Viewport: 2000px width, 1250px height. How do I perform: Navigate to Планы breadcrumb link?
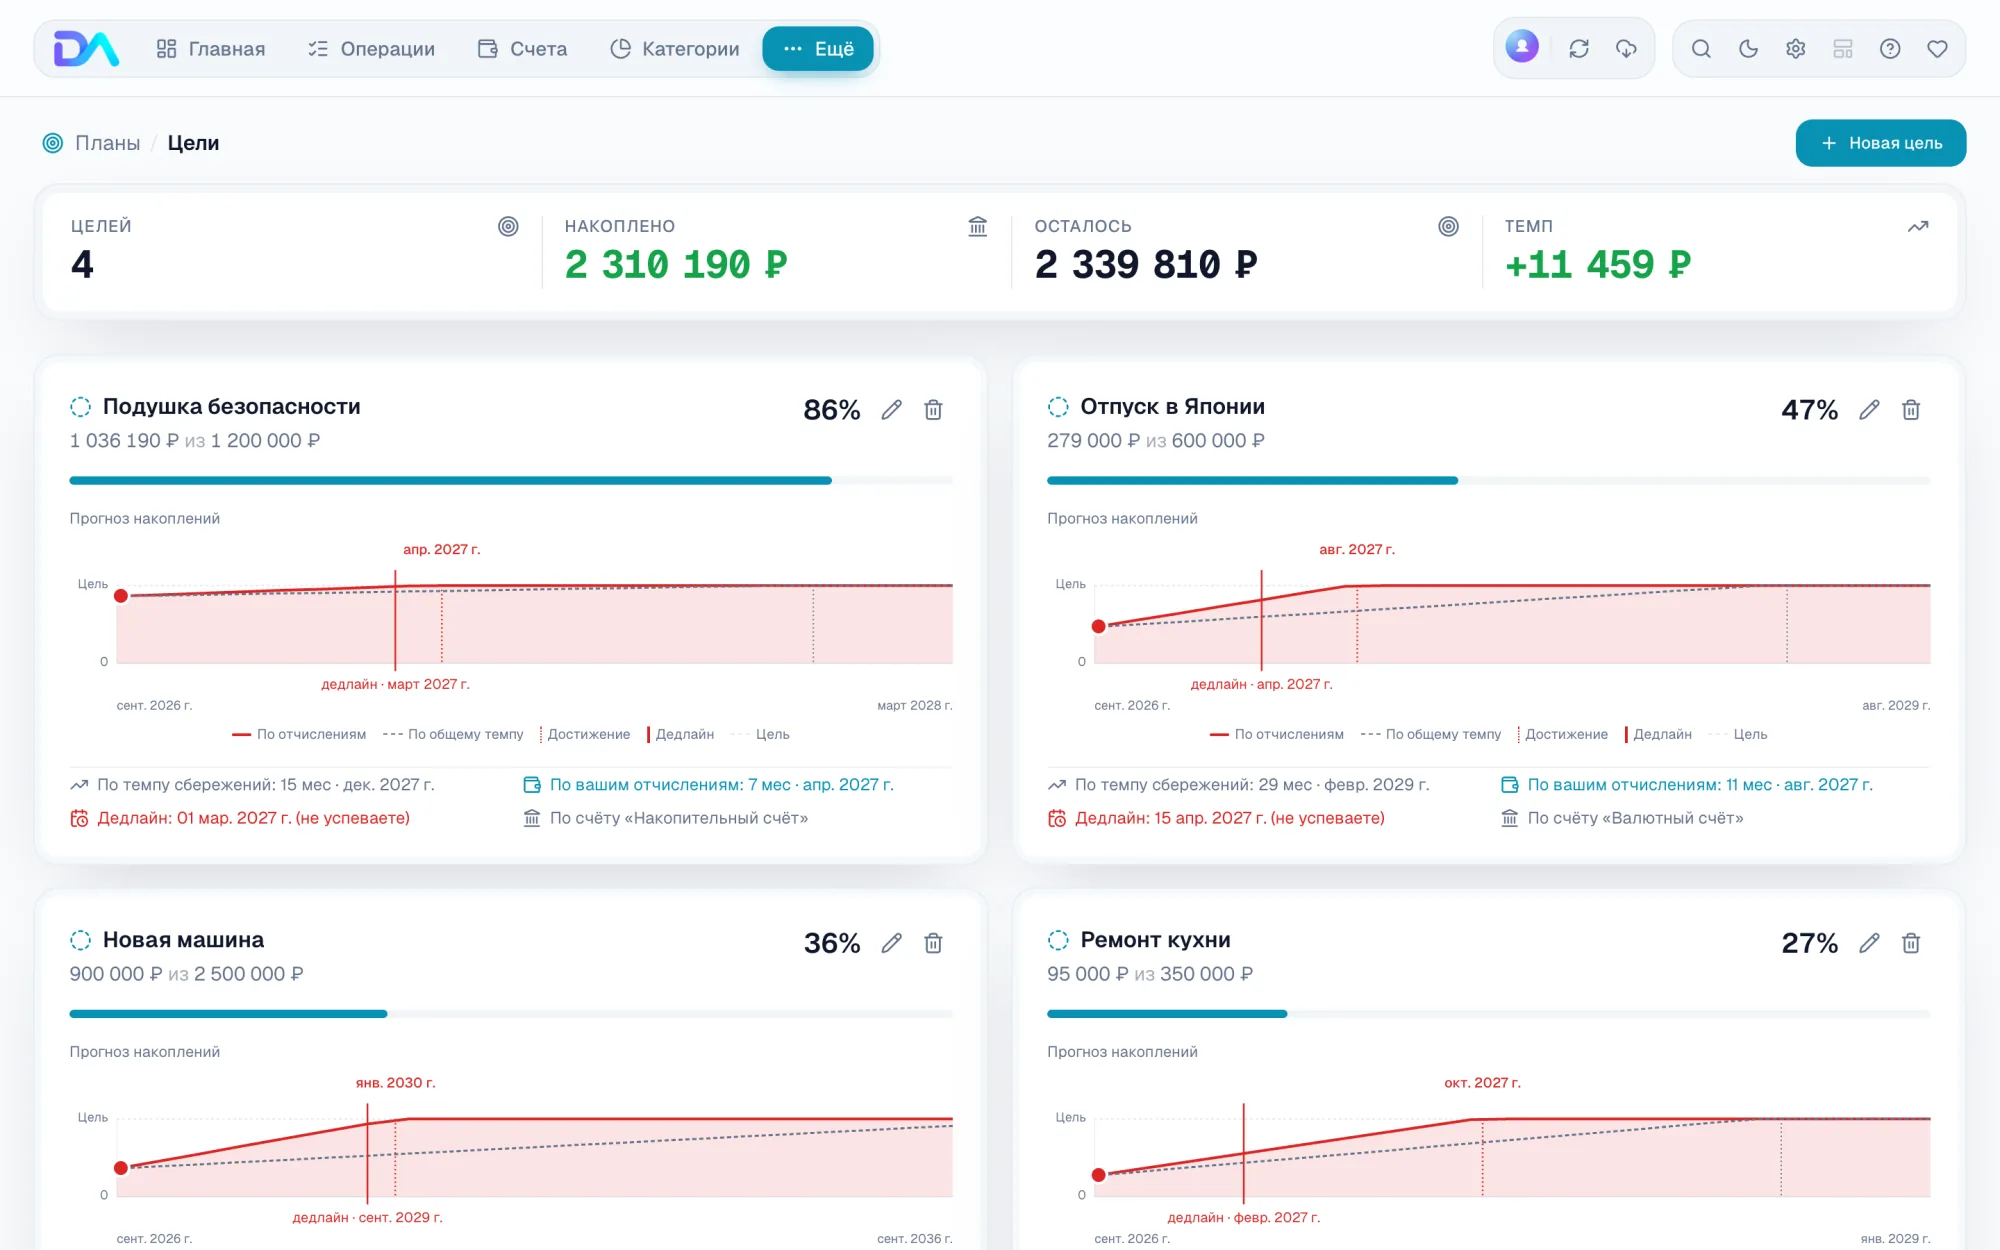click(x=107, y=143)
